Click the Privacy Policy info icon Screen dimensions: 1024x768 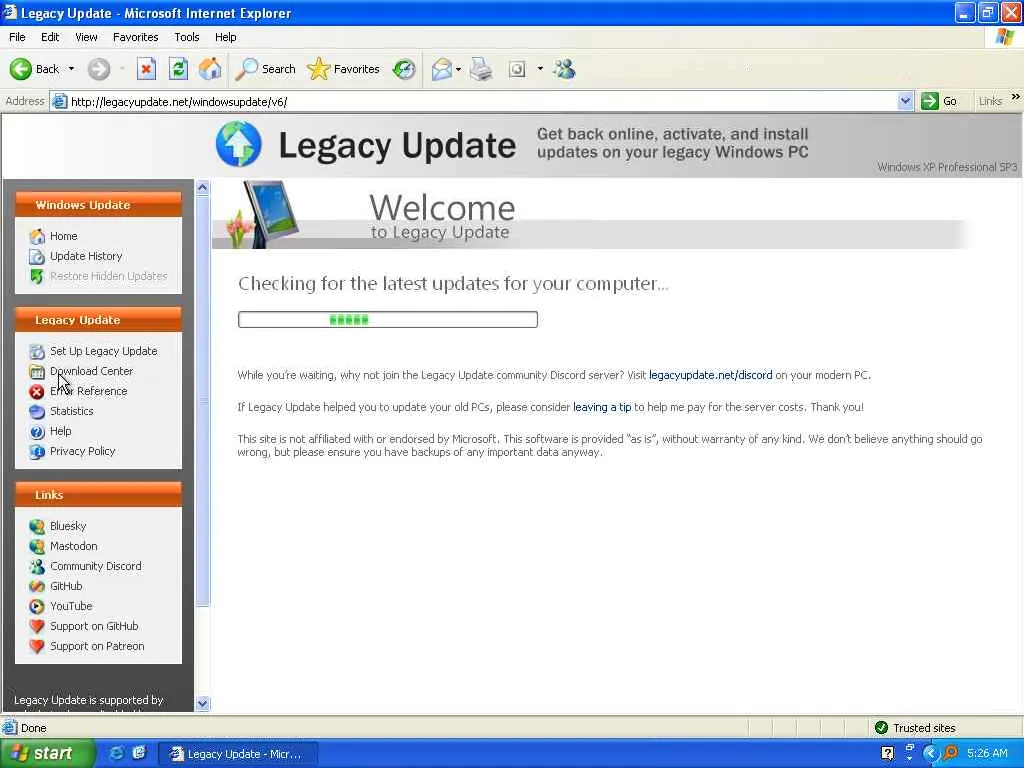[x=37, y=451]
